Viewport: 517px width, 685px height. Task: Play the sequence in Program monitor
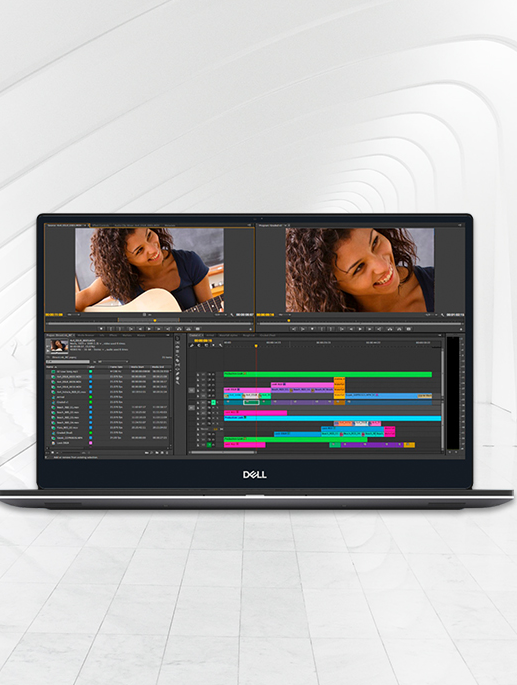[360, 329]
